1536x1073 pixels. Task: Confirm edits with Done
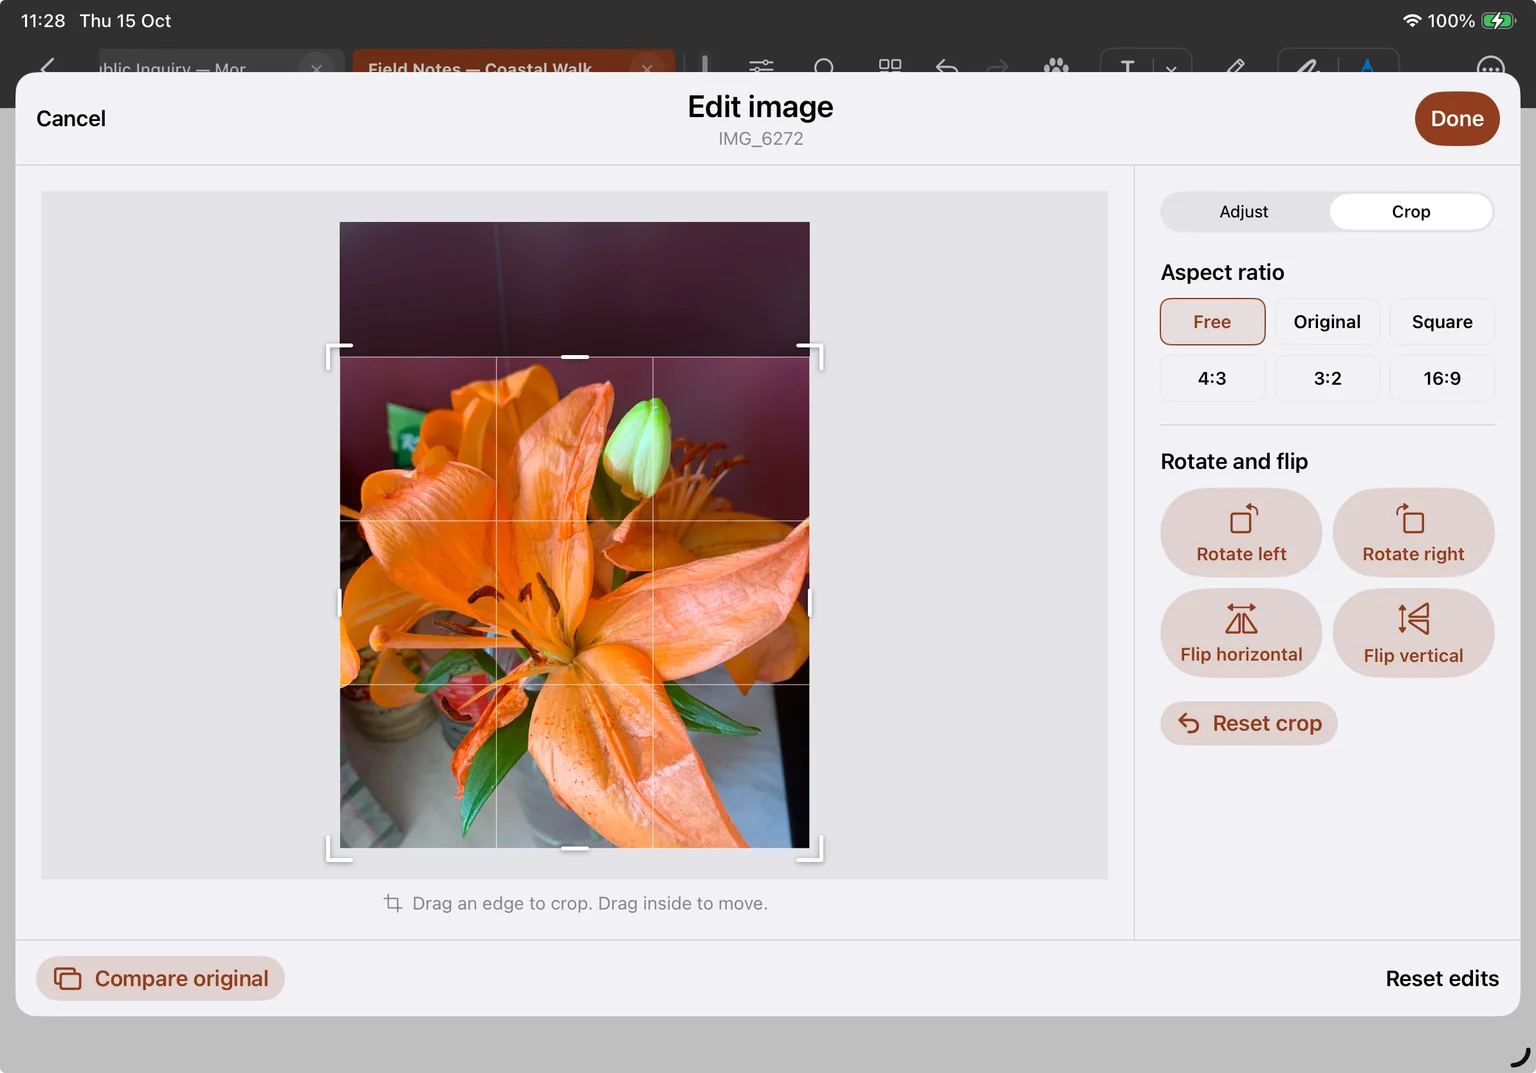point(1457,119)
